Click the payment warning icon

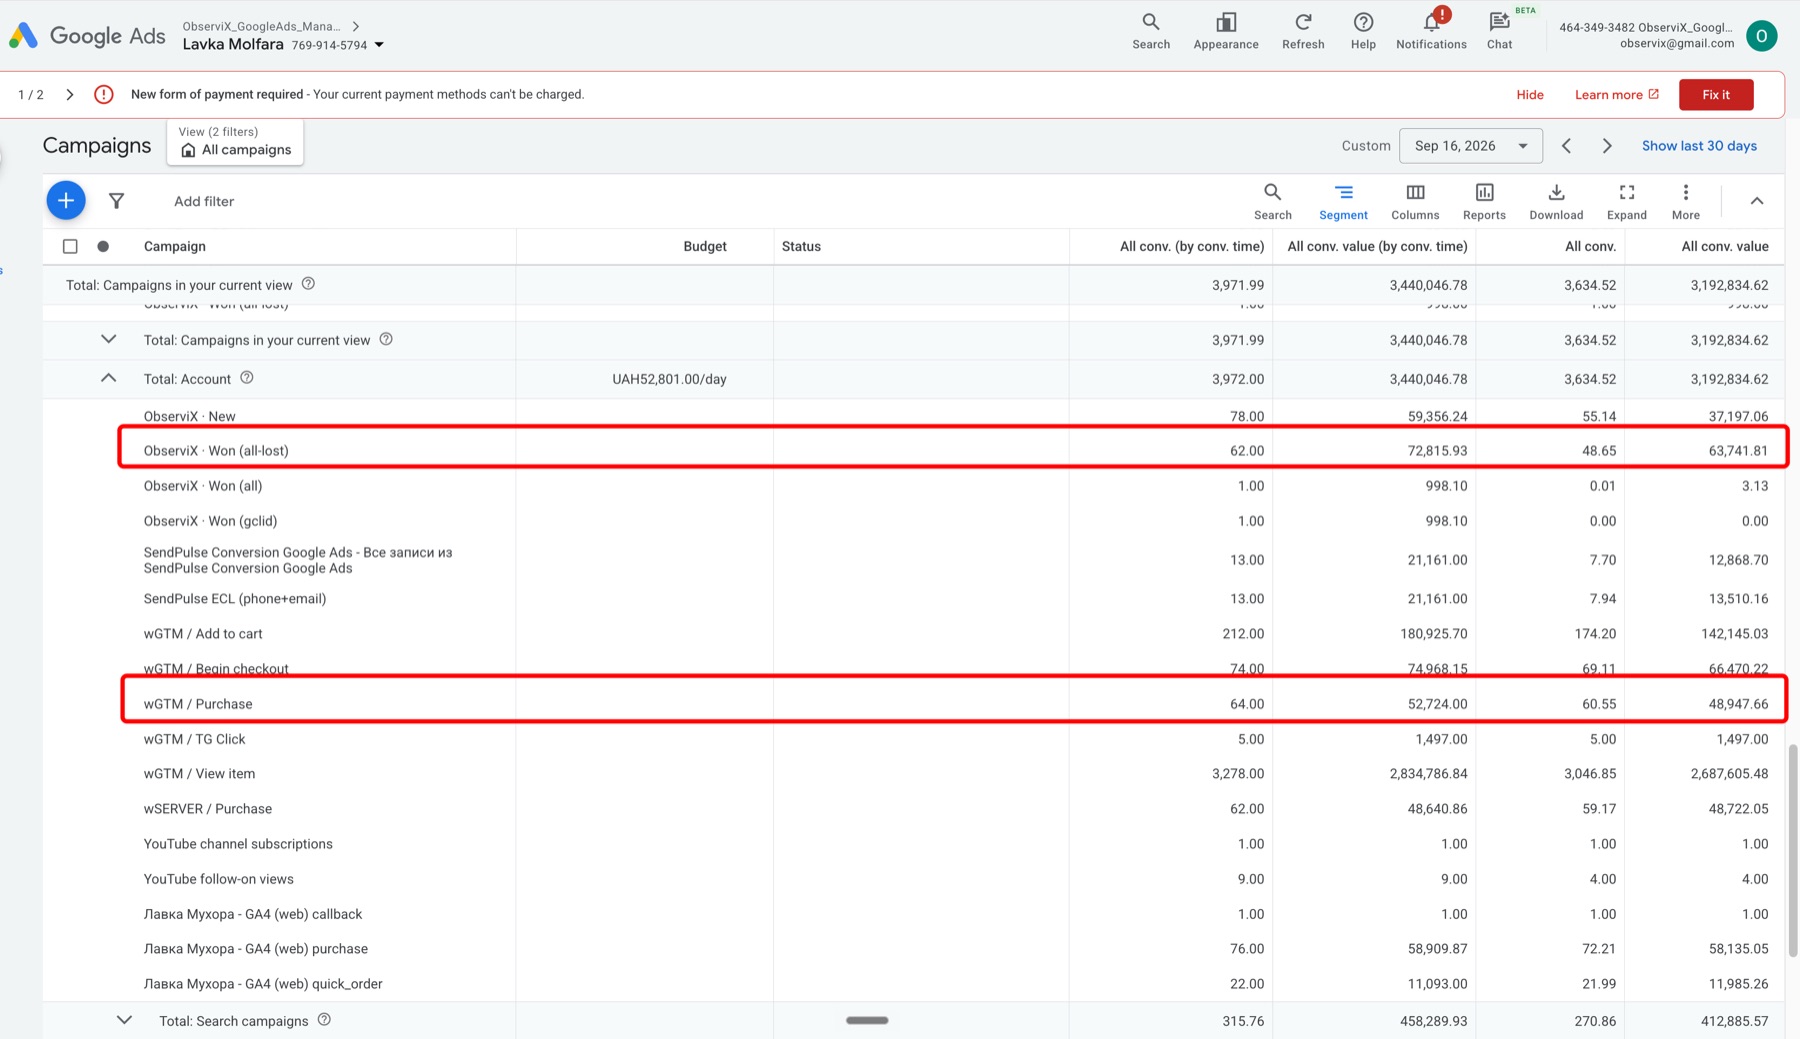[x=104, y=95]
